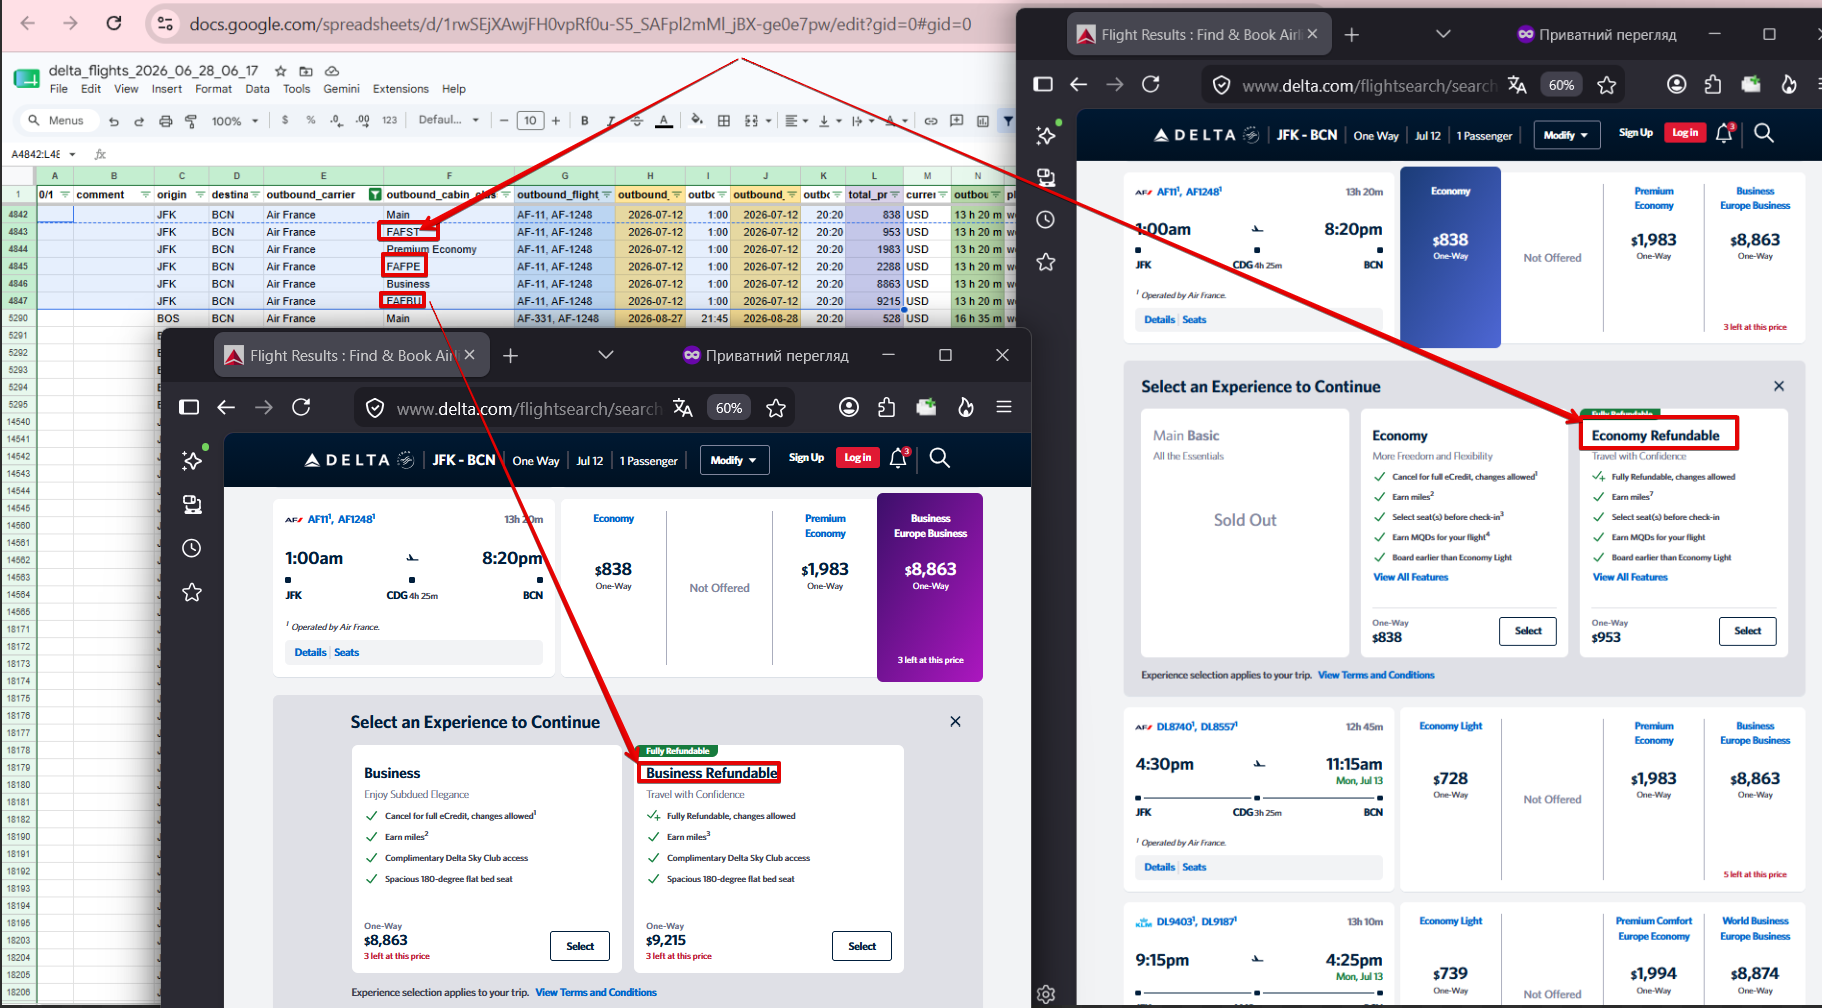
Task: Open Data menu in Google Sheets
Action: [257, 89]
